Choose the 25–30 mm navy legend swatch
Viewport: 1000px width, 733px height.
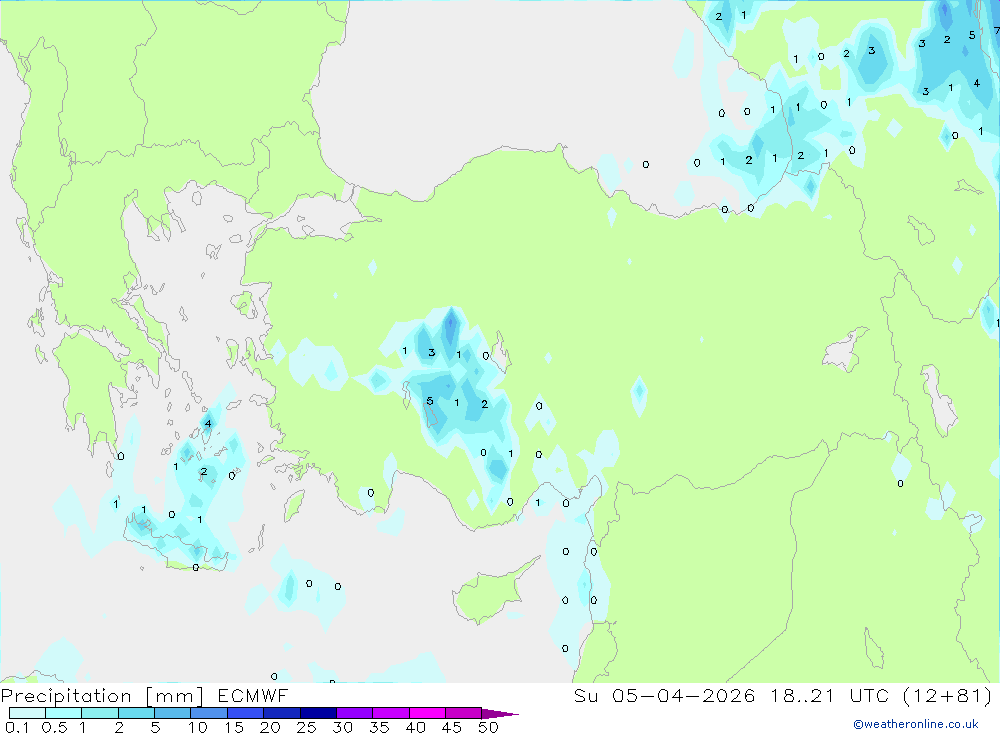tap(318, 713)
